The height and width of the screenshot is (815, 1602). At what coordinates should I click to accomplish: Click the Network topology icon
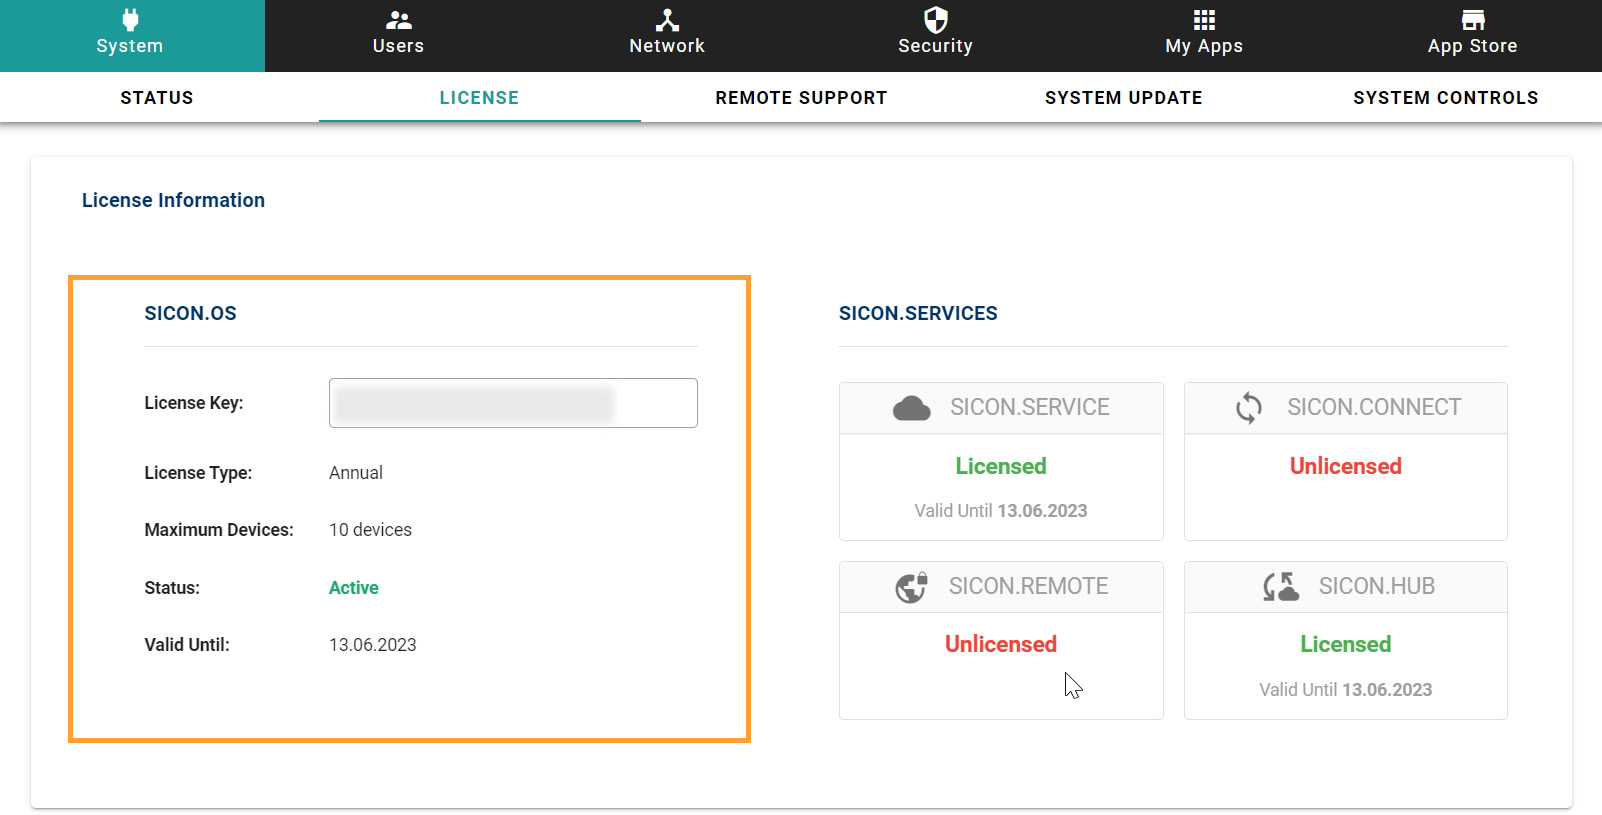coord(667,20)
